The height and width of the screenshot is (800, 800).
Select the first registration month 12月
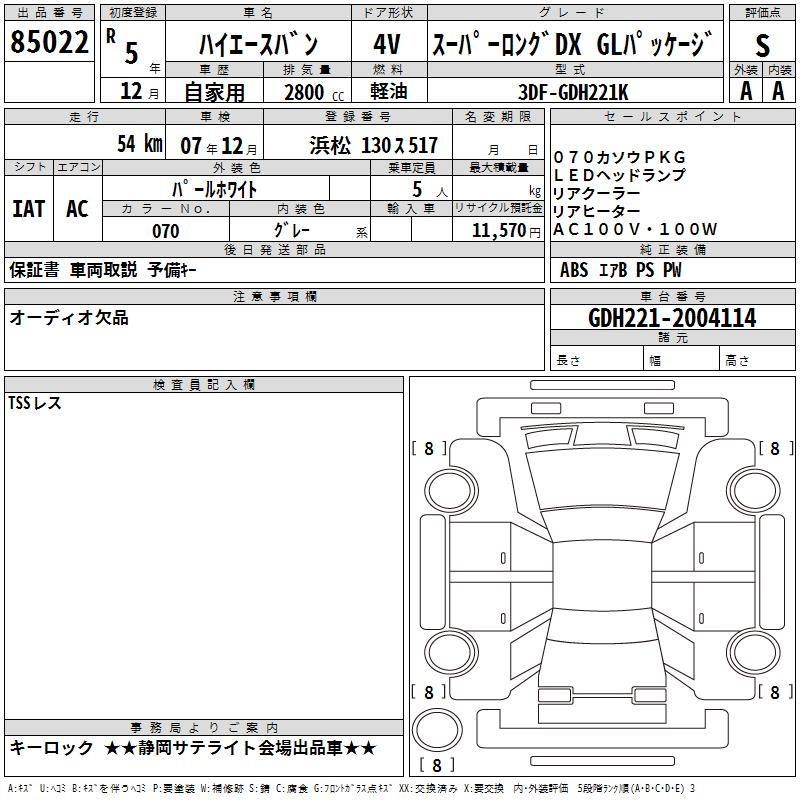point(139,91)
